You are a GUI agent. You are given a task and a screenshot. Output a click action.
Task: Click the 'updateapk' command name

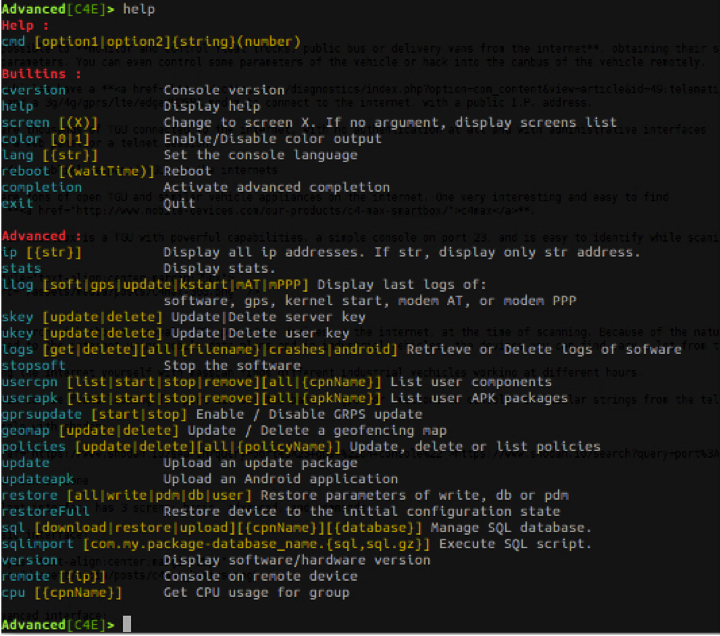pyautogui.click(x=37, y=479)
